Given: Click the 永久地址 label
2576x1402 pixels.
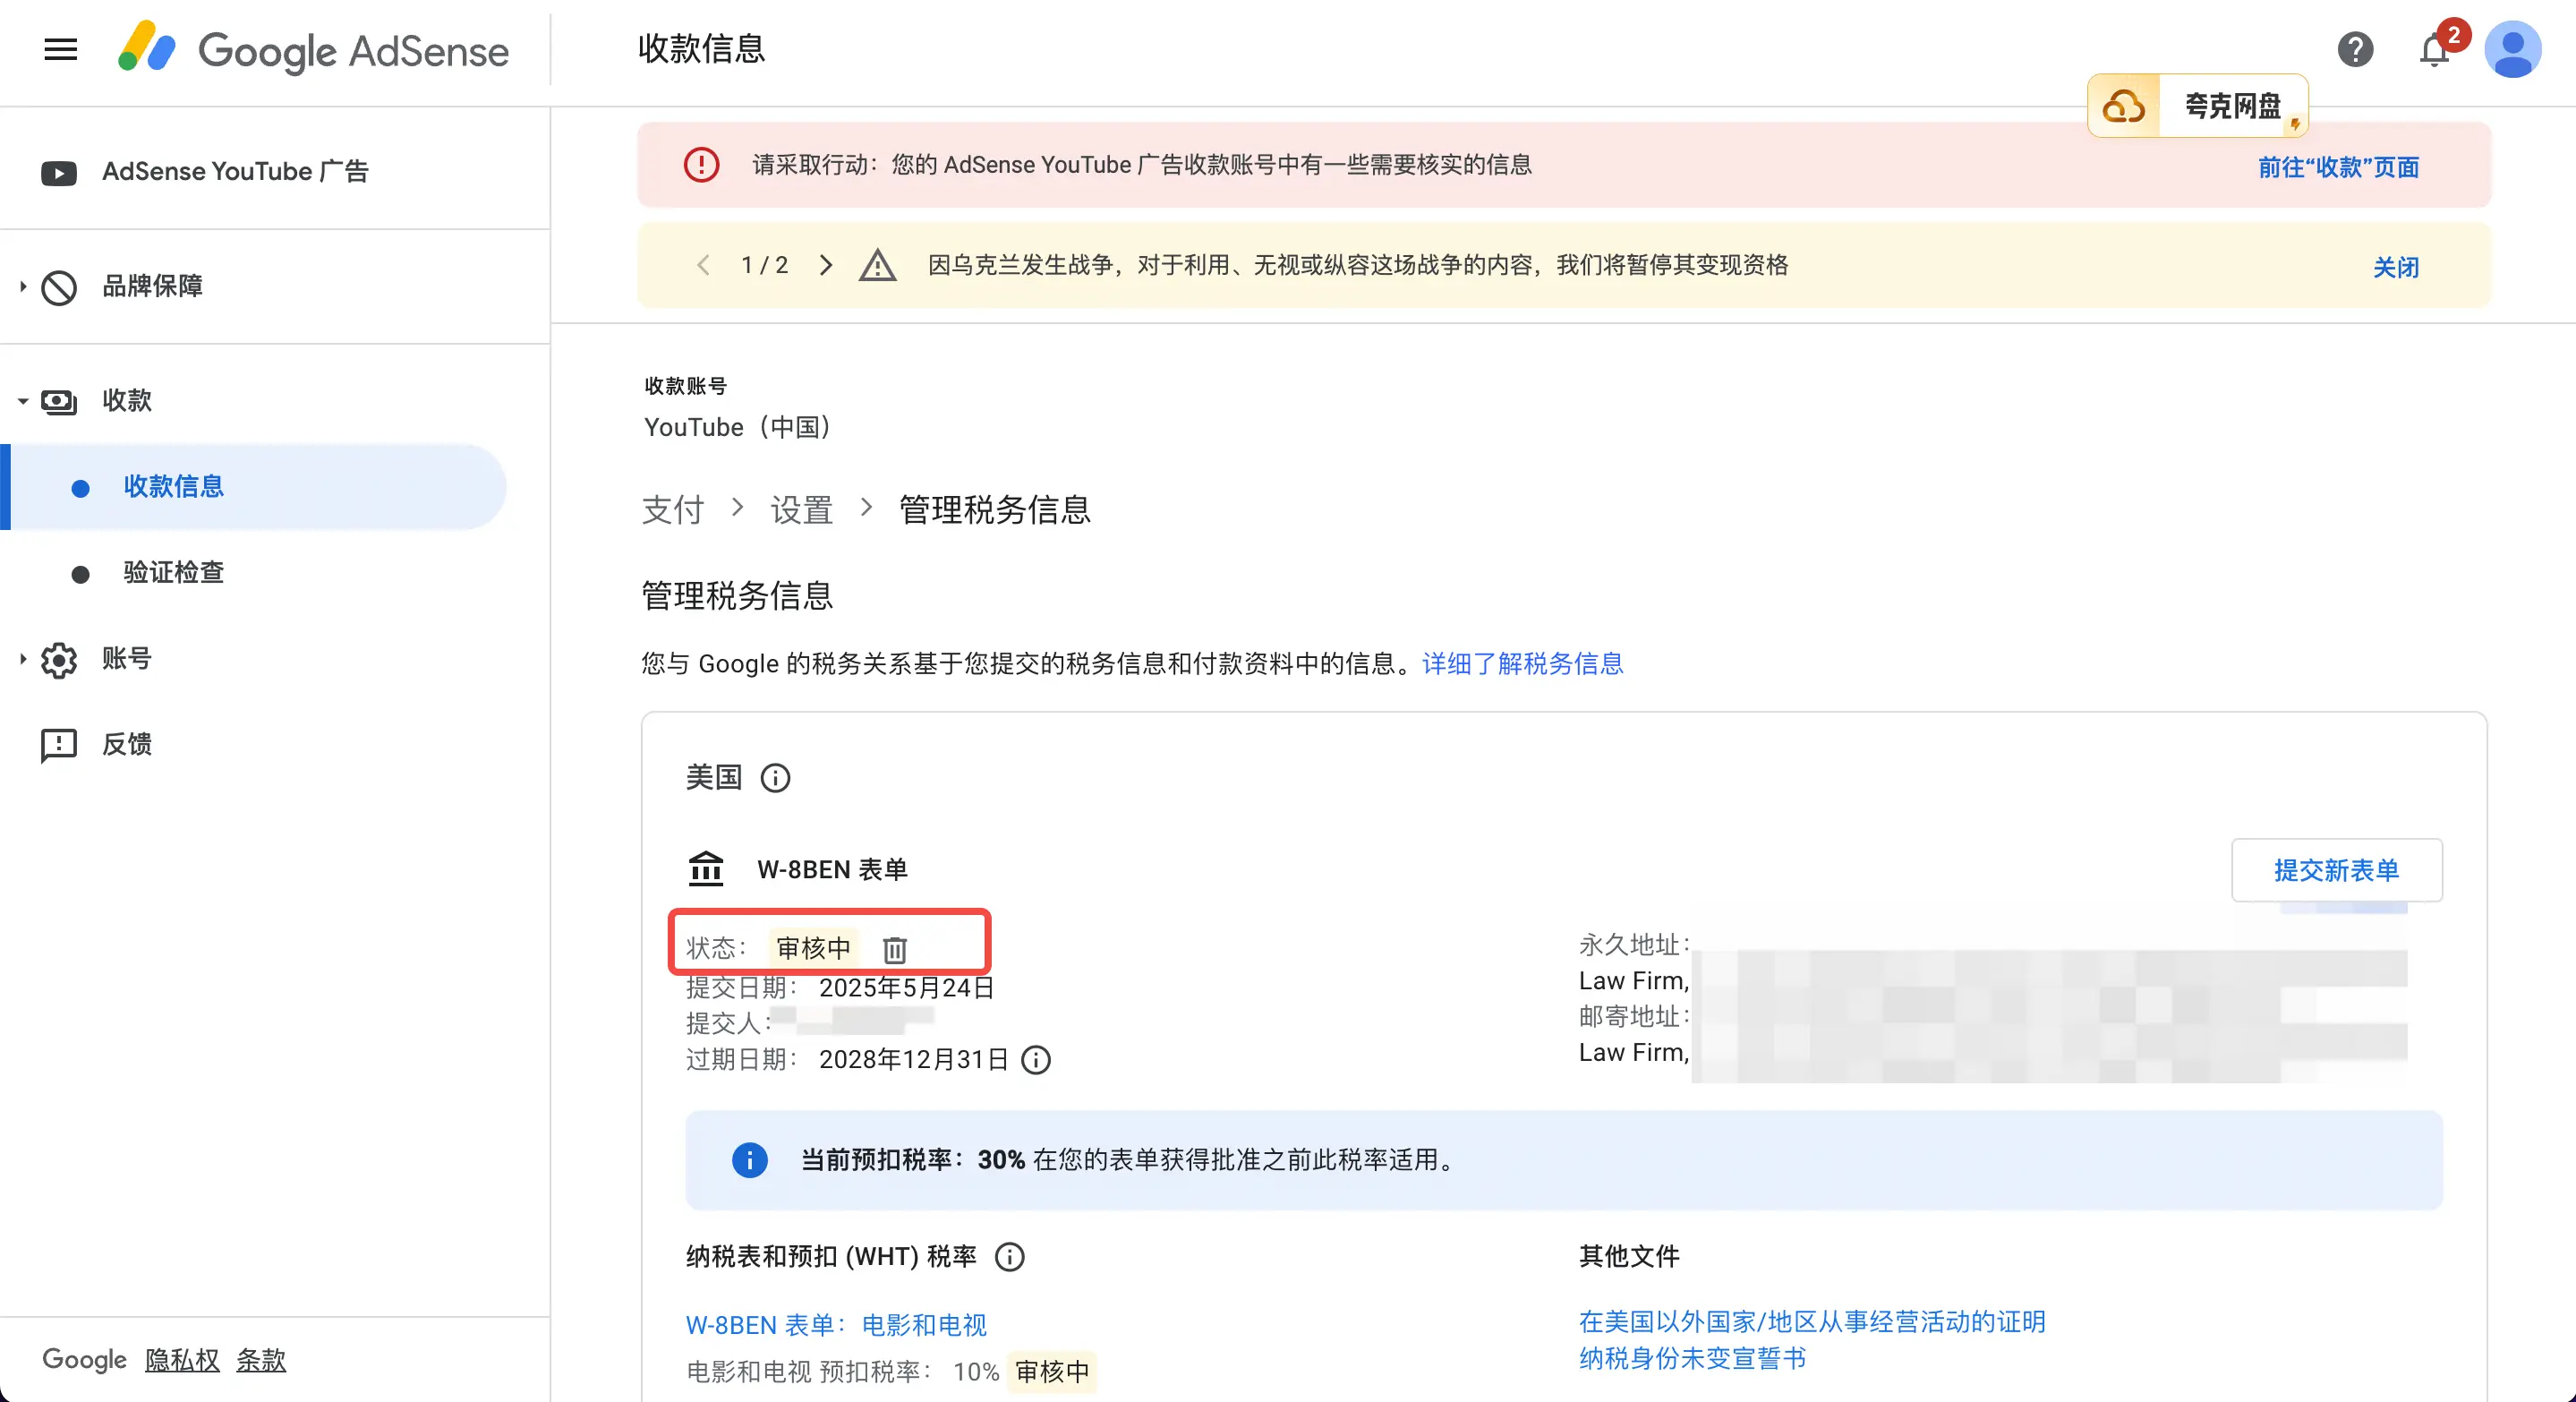Looking at the screenshot, I should click(1634, 945).
